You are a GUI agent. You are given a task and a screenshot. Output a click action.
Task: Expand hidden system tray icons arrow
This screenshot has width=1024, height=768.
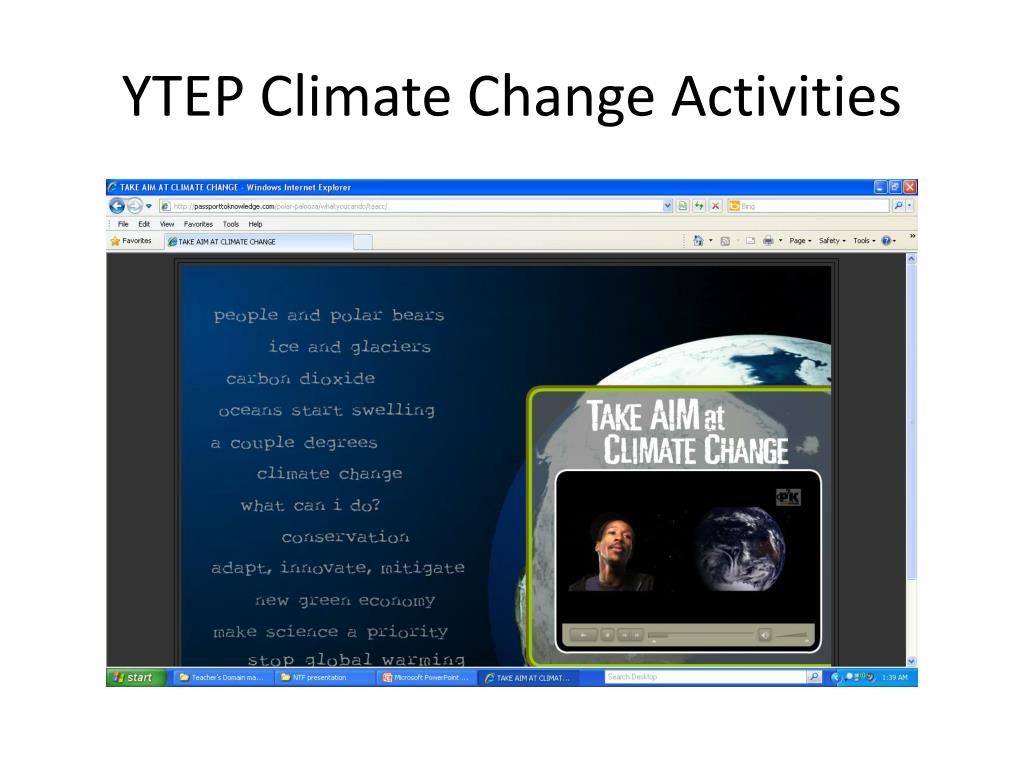835,677
